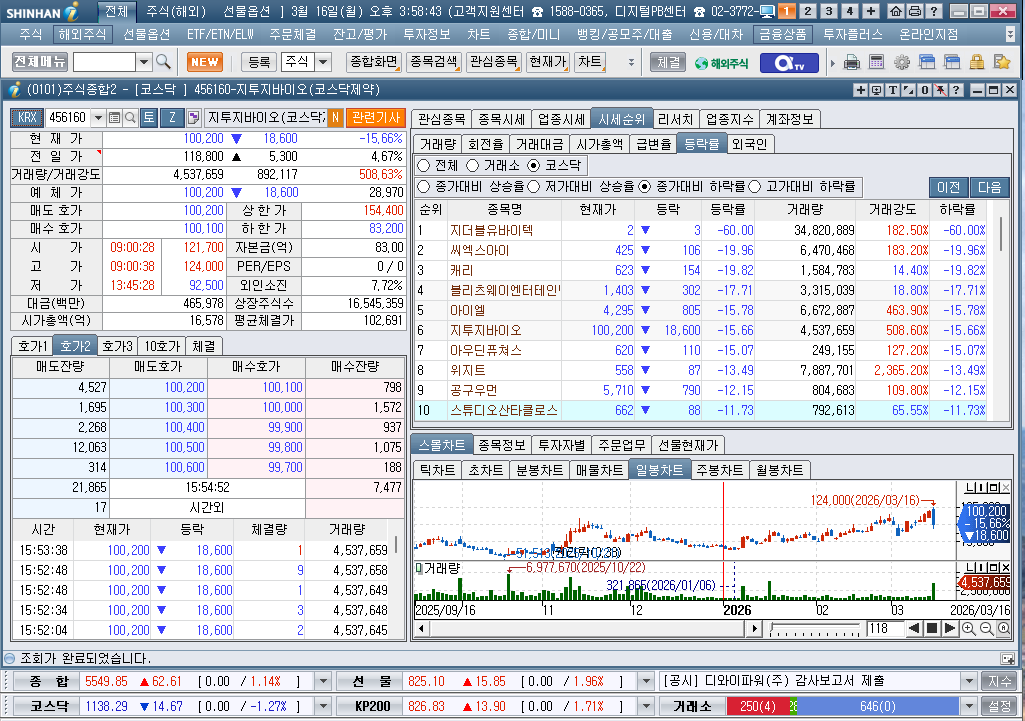Expand the 주식 registration dropdown
Viewport: 1025px width, 721px height.
(323, 62)
